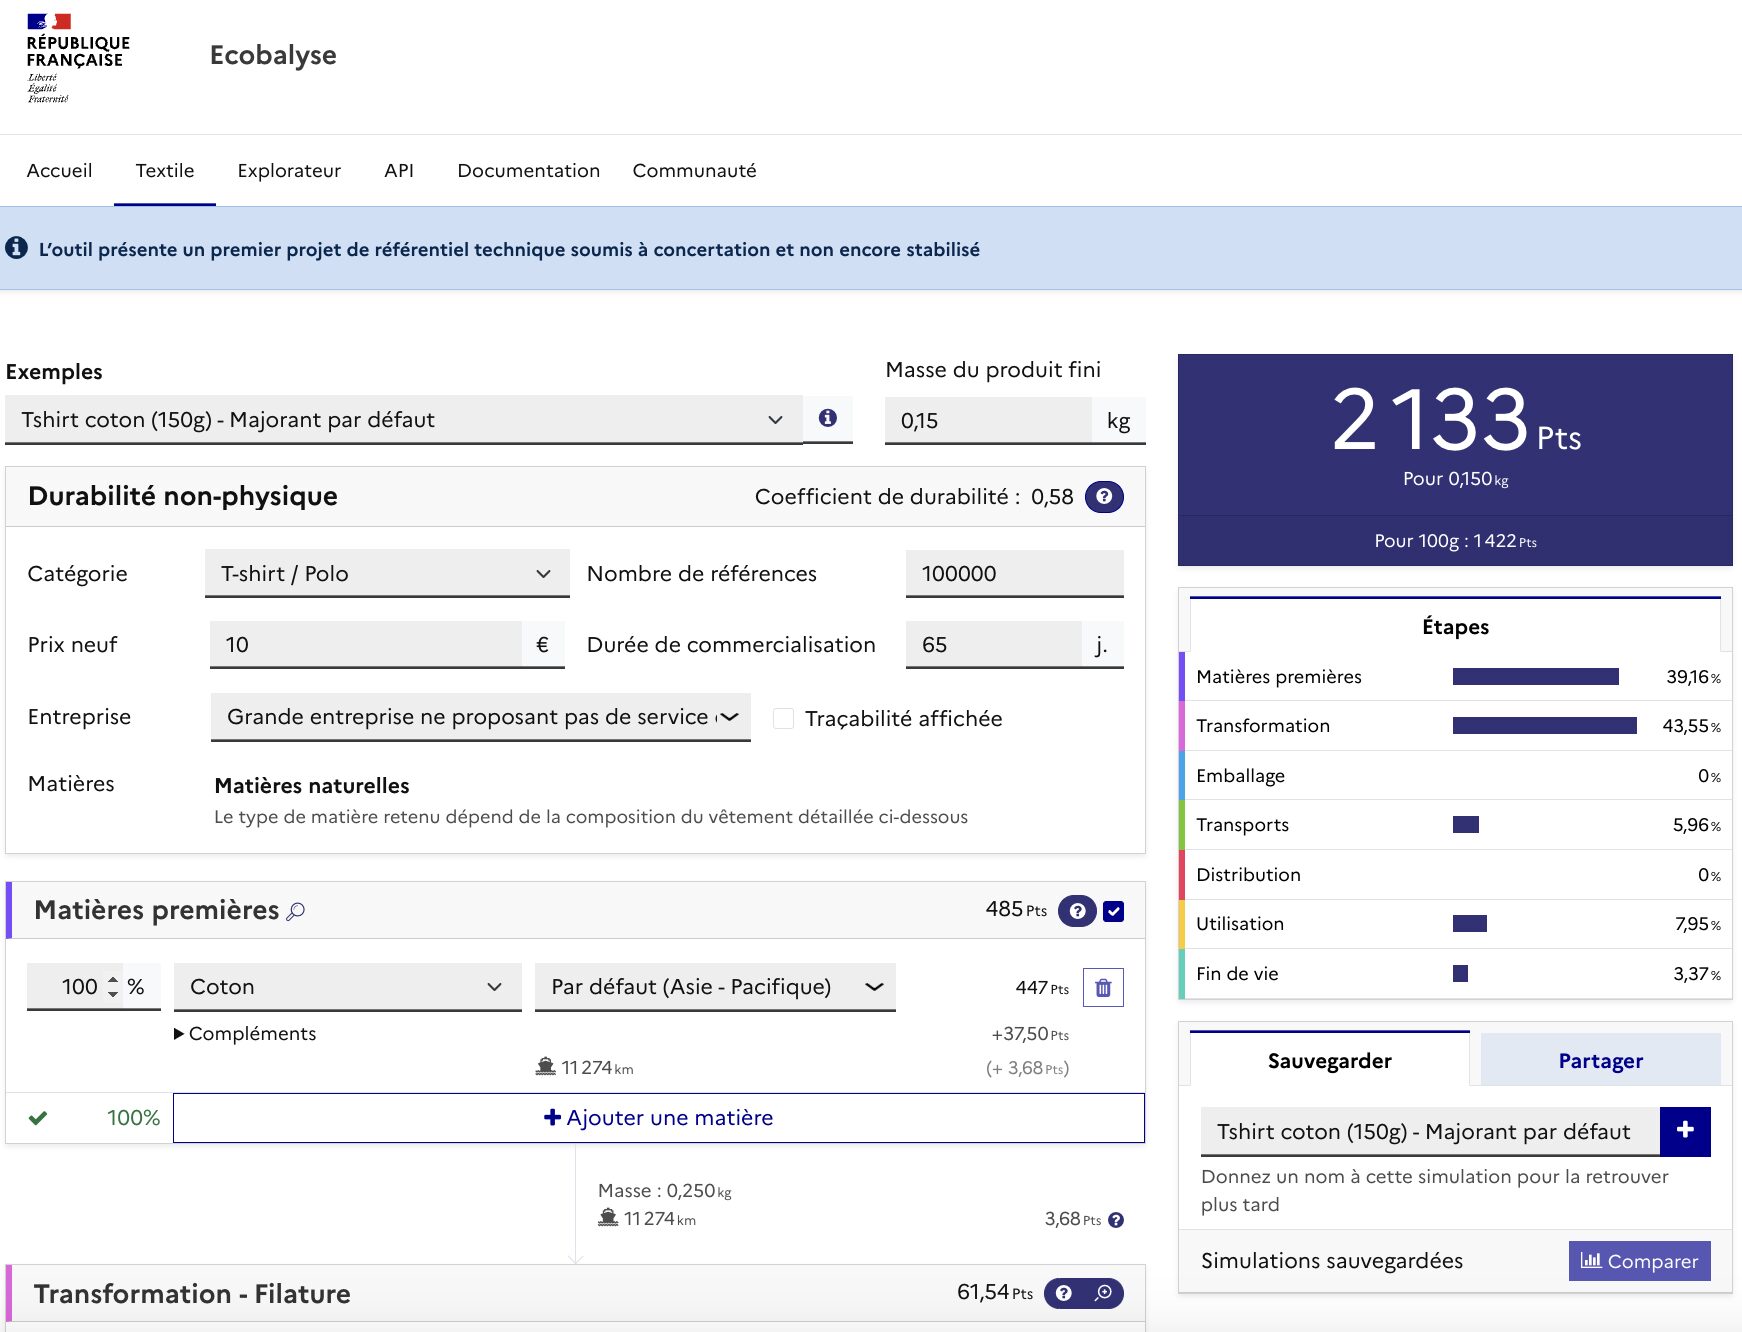Image resolution: width=1742 pixels, height=1332 pixels.
Task: Select the Textile navigation tab
Action: (165, 171)
